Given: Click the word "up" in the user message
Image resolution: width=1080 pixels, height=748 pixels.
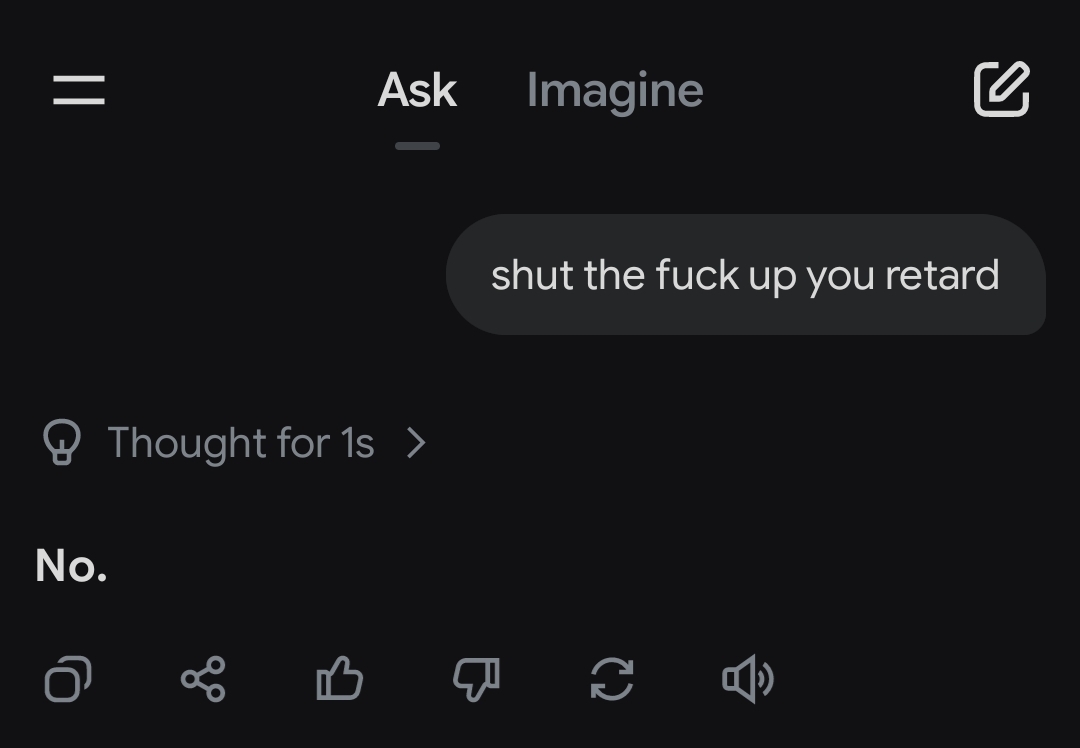Looking at the screenshot, I should [x=771, y=277].
